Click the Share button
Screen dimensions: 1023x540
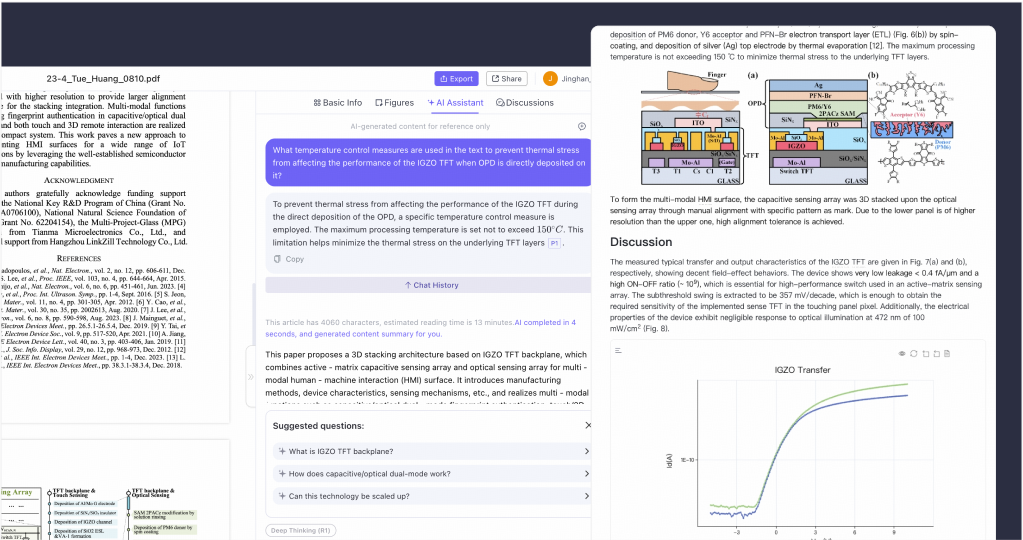click(506, 78)
